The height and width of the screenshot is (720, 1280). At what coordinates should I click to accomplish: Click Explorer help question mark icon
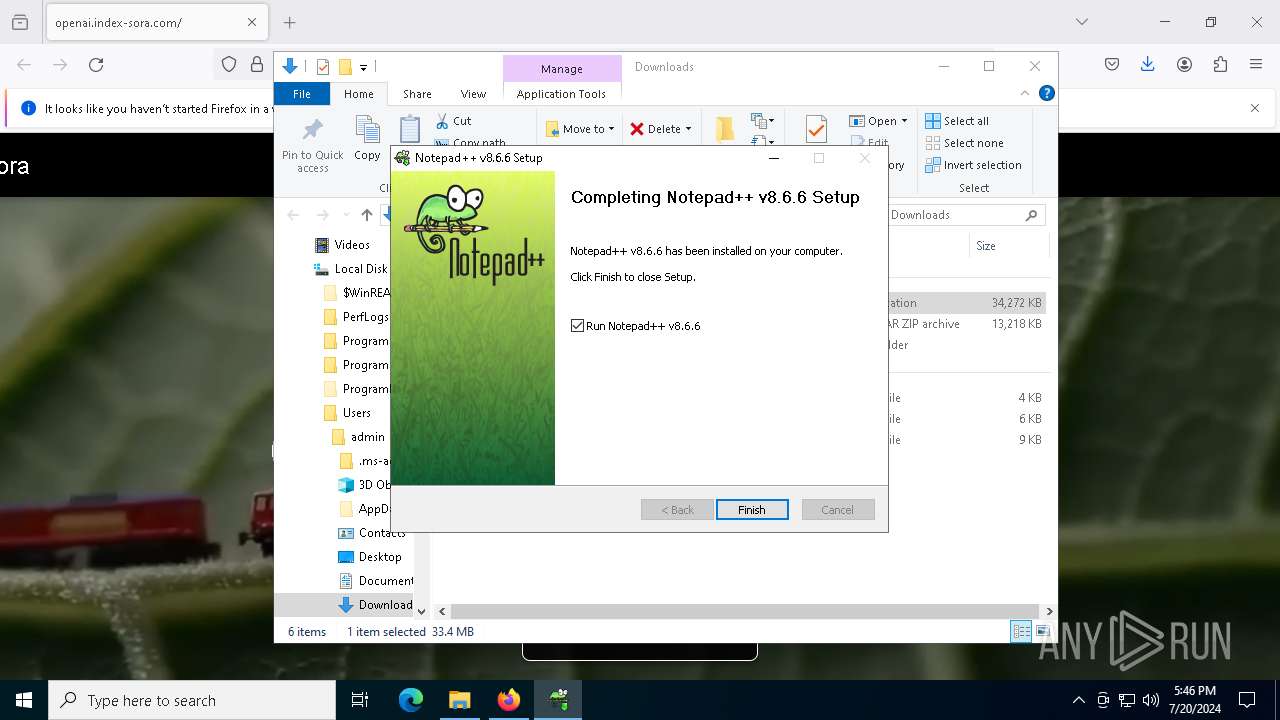tap(1046, 93)
